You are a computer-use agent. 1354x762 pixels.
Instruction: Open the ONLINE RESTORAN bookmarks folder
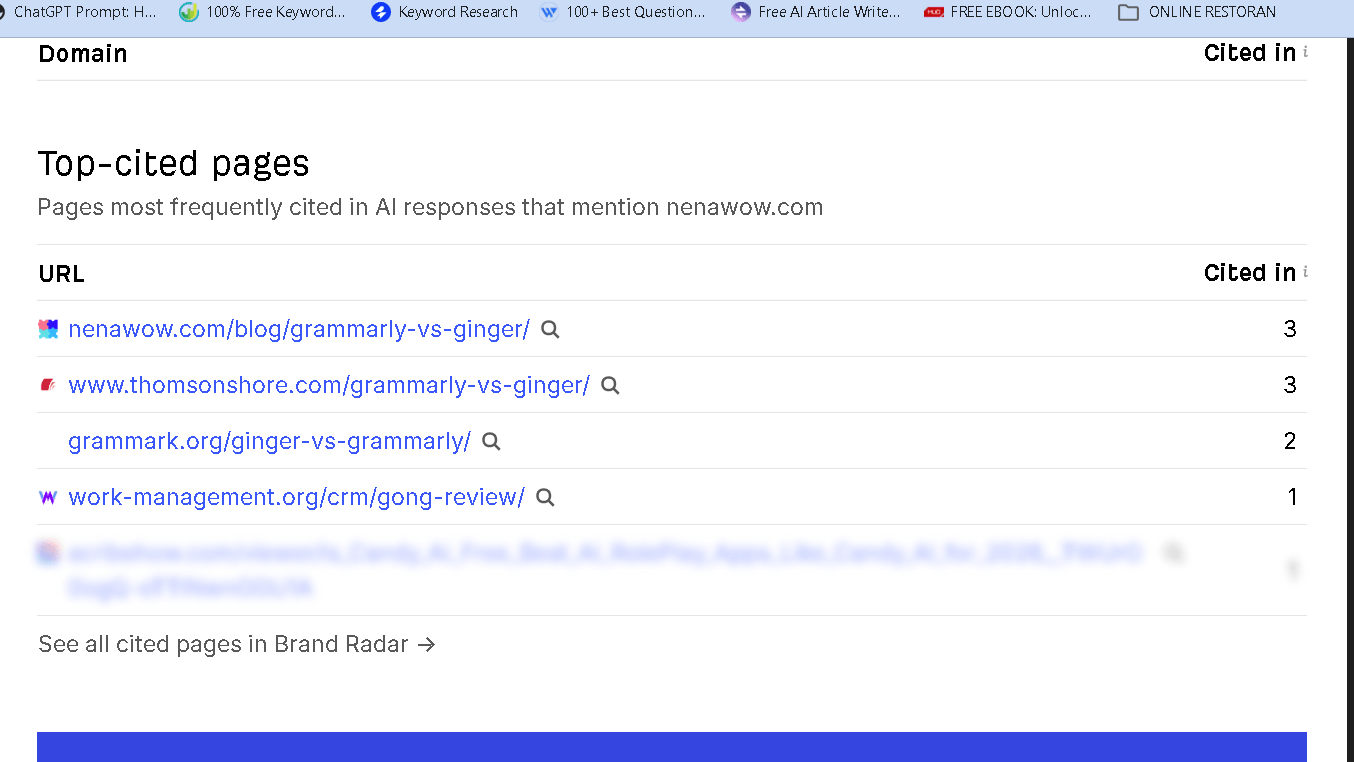tap(1197, 12)
